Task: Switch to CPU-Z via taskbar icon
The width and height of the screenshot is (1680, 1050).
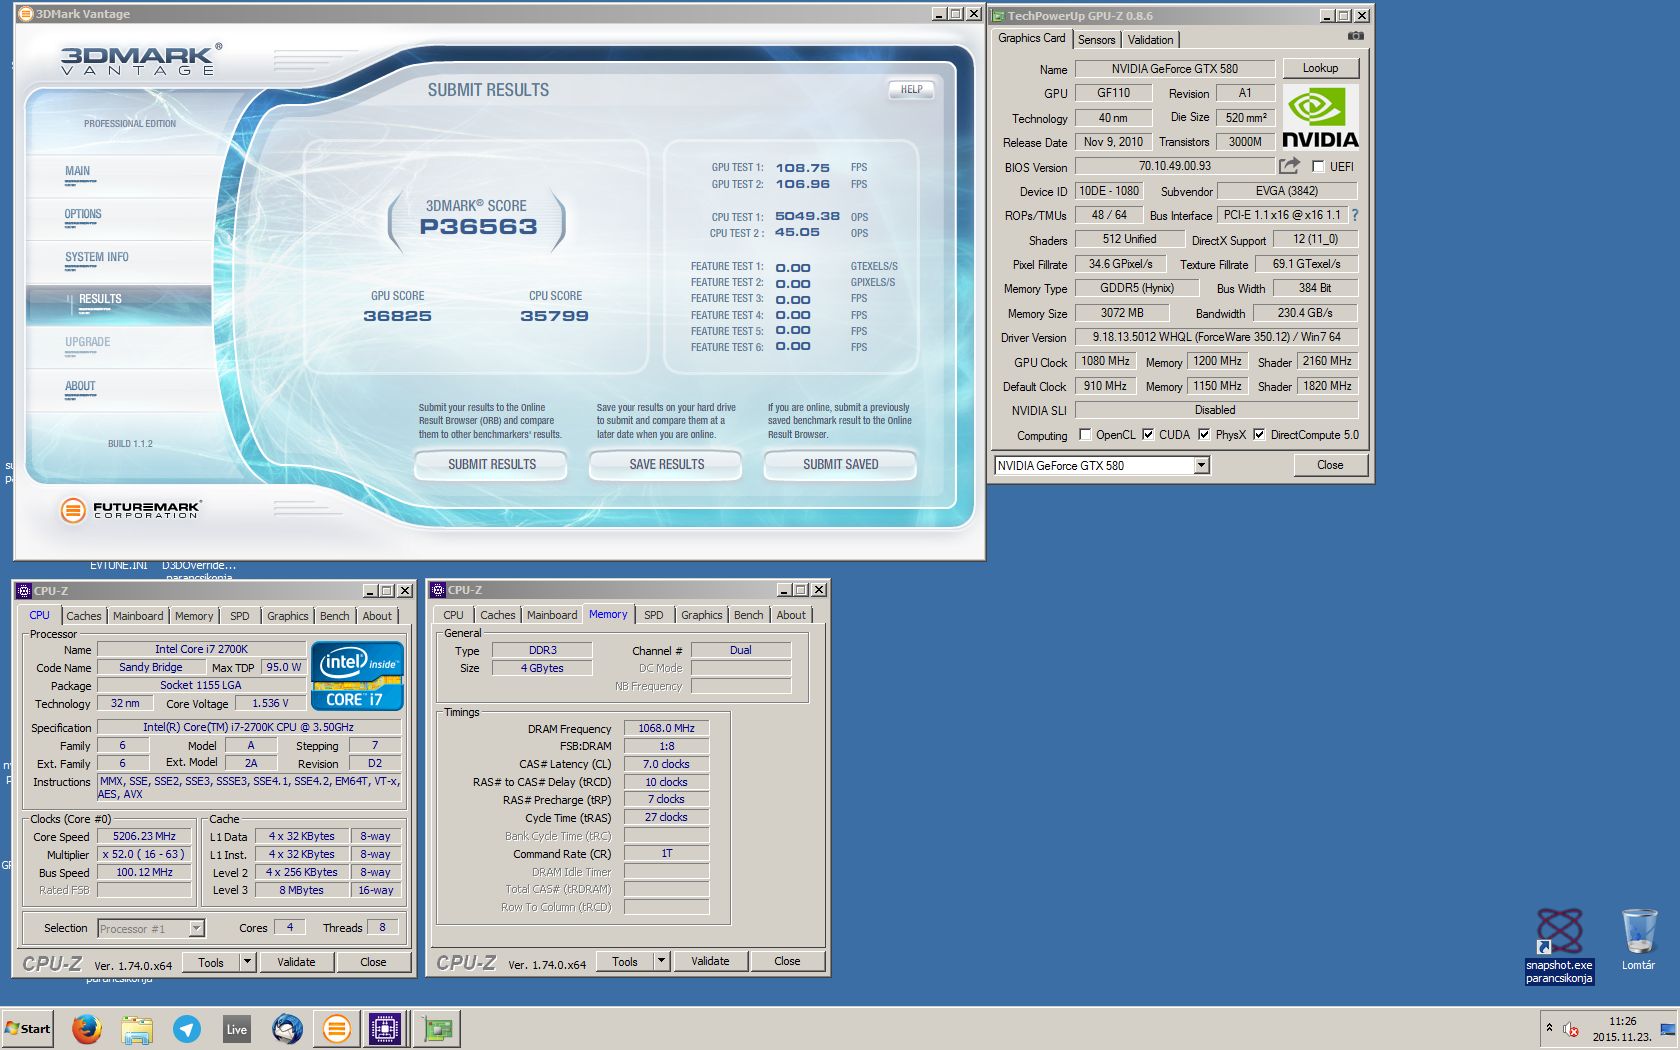Action: (385, 1028)
